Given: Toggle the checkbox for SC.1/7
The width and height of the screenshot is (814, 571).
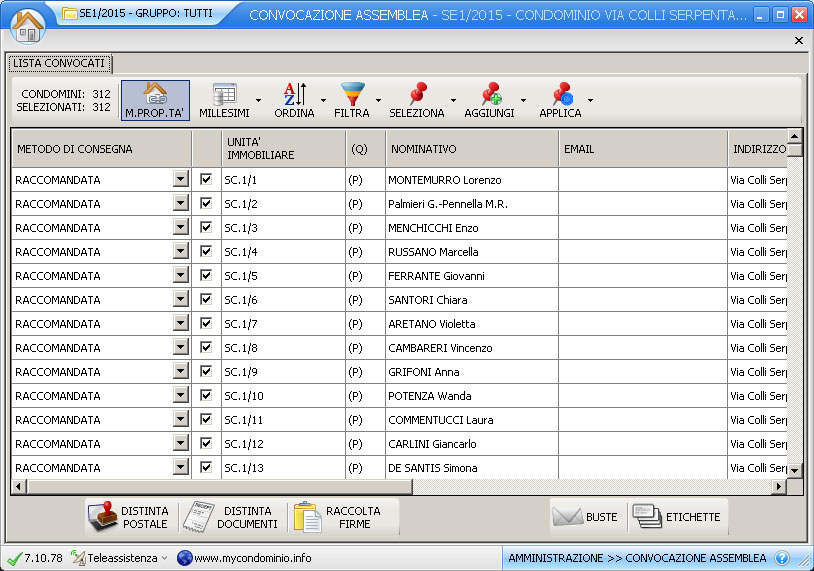Looking at the screenshot, I should (x=206, y=323).
